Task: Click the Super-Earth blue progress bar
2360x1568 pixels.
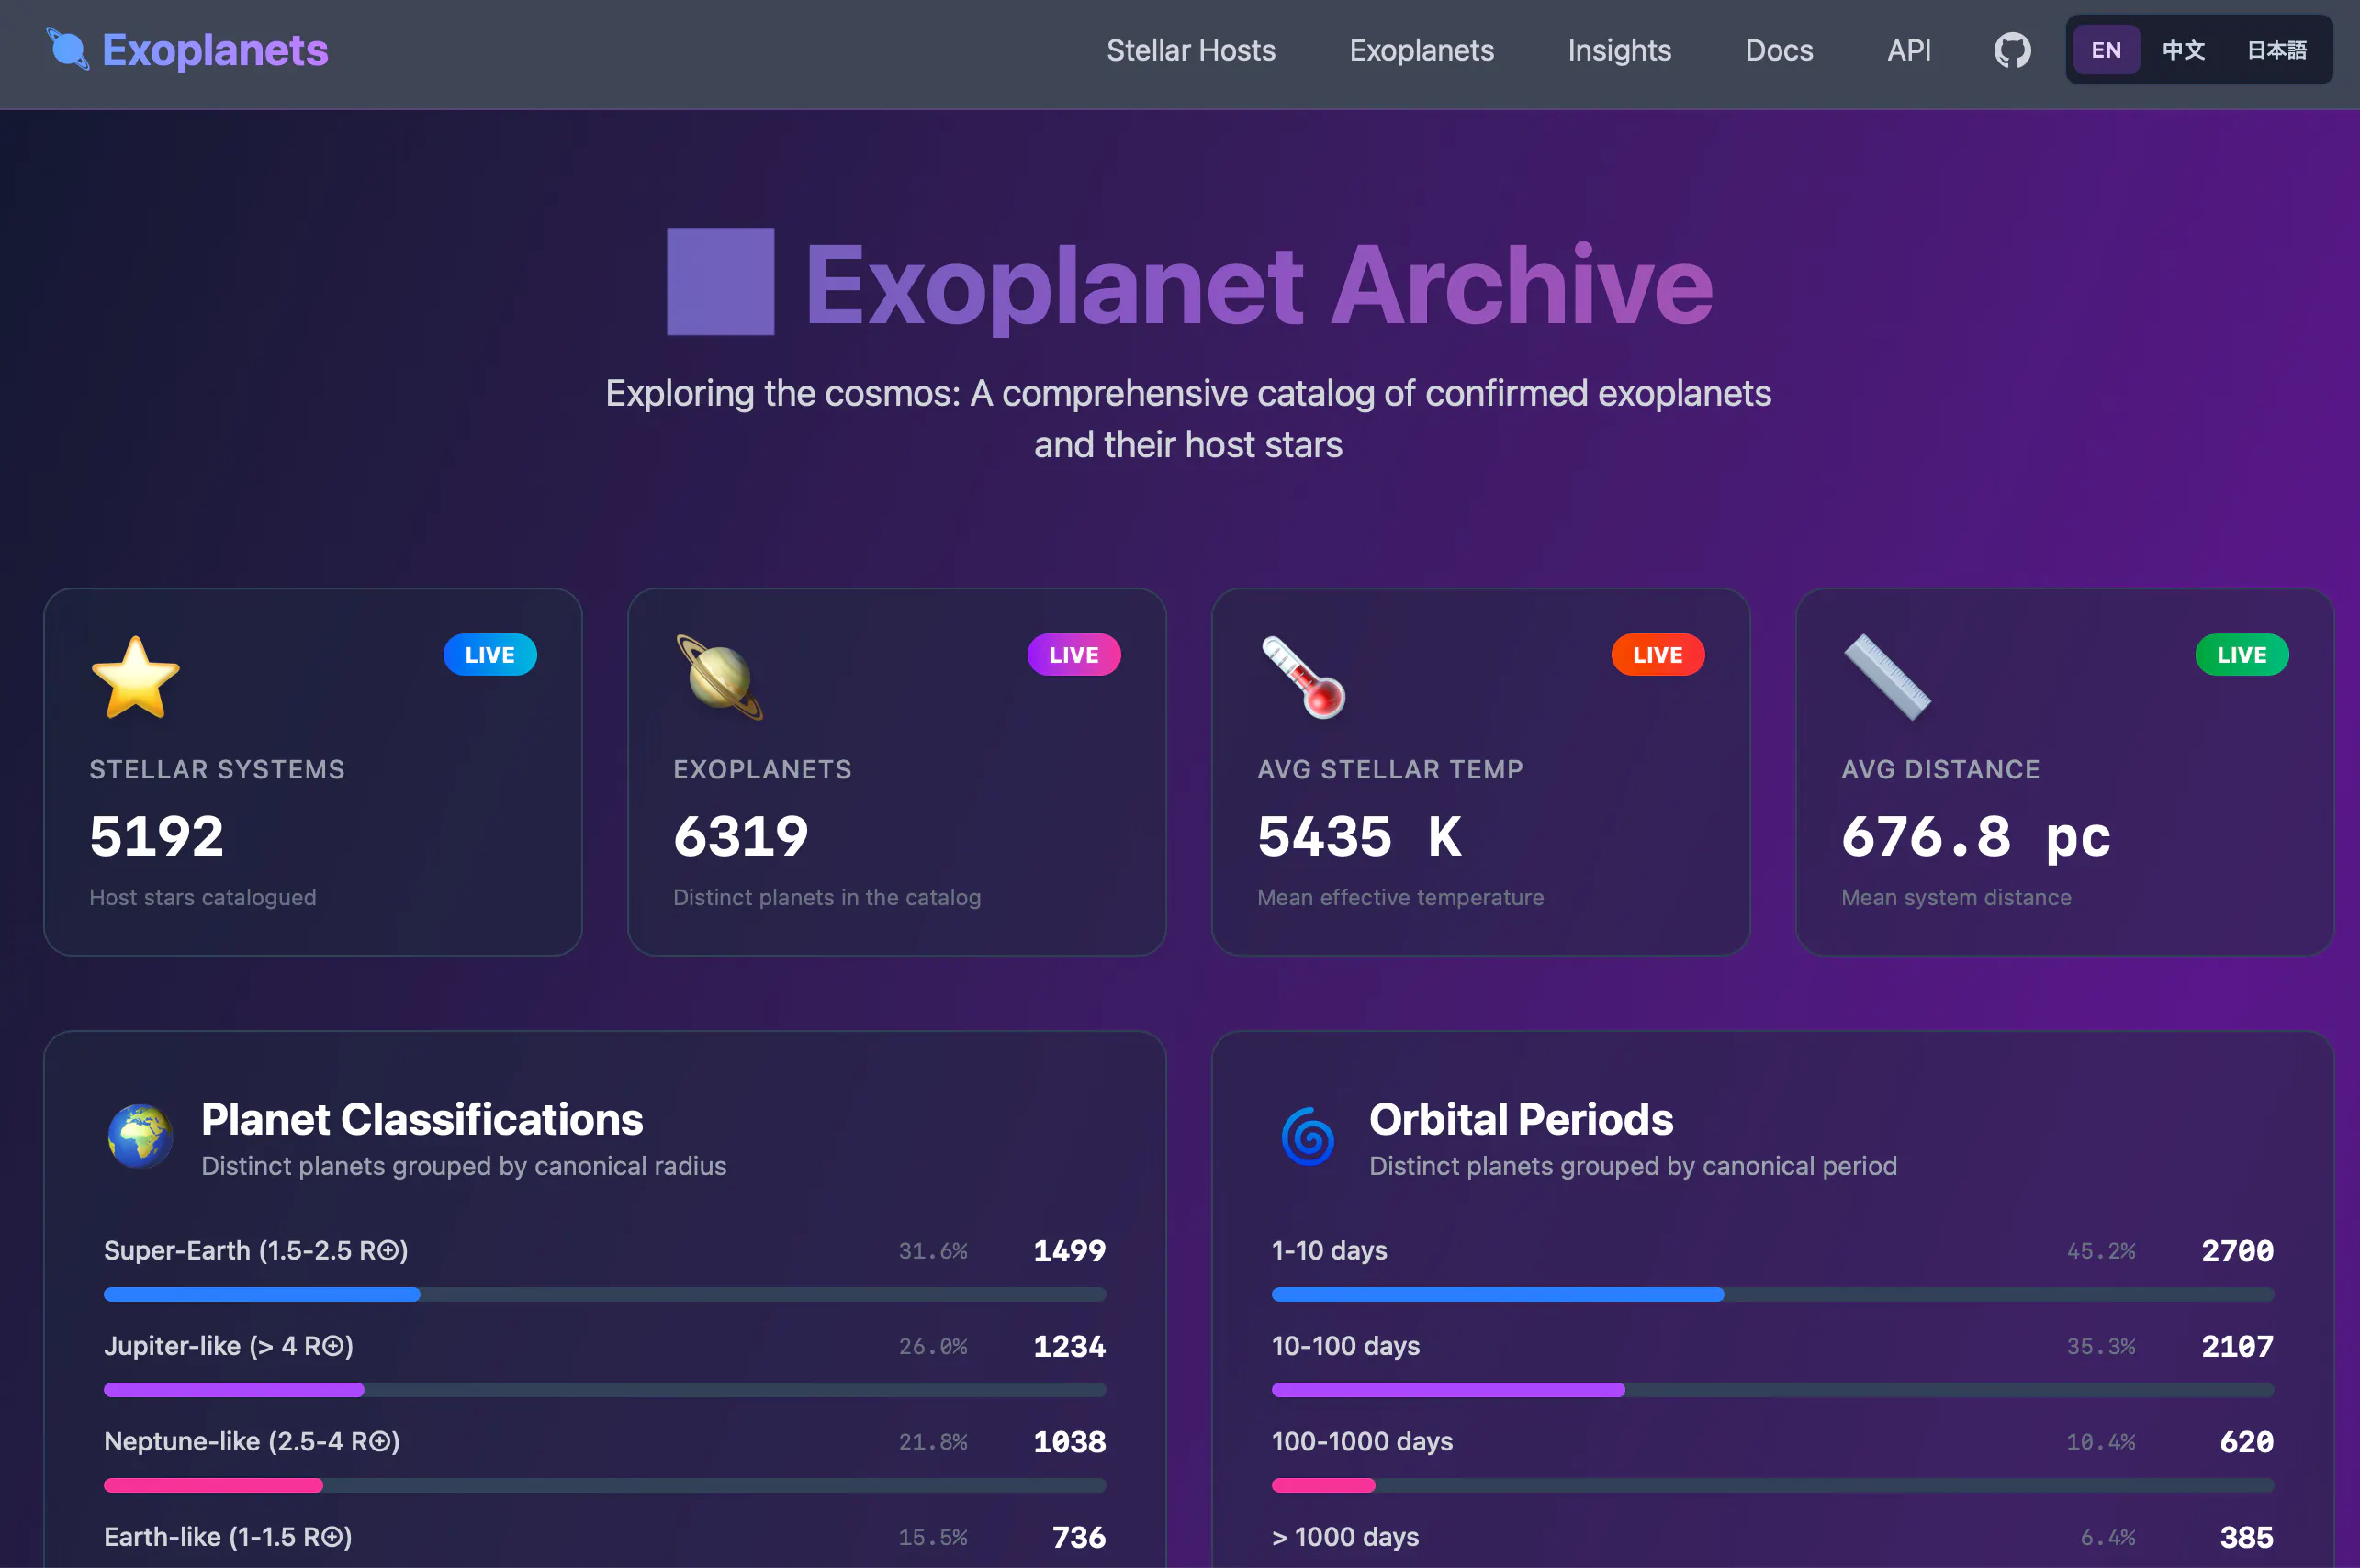Action: [x=262, y=1294]
